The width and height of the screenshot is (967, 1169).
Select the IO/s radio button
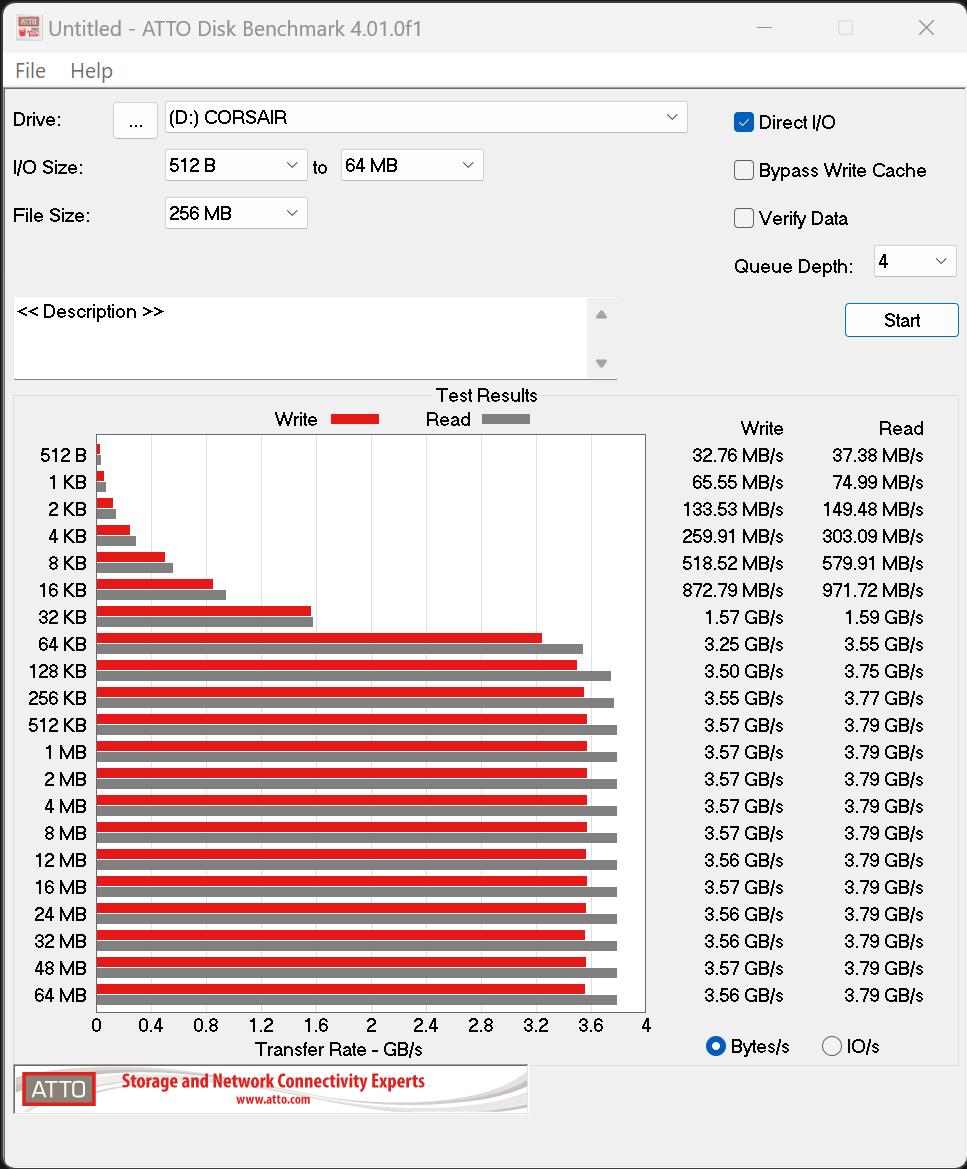(x=831, y=1046)
